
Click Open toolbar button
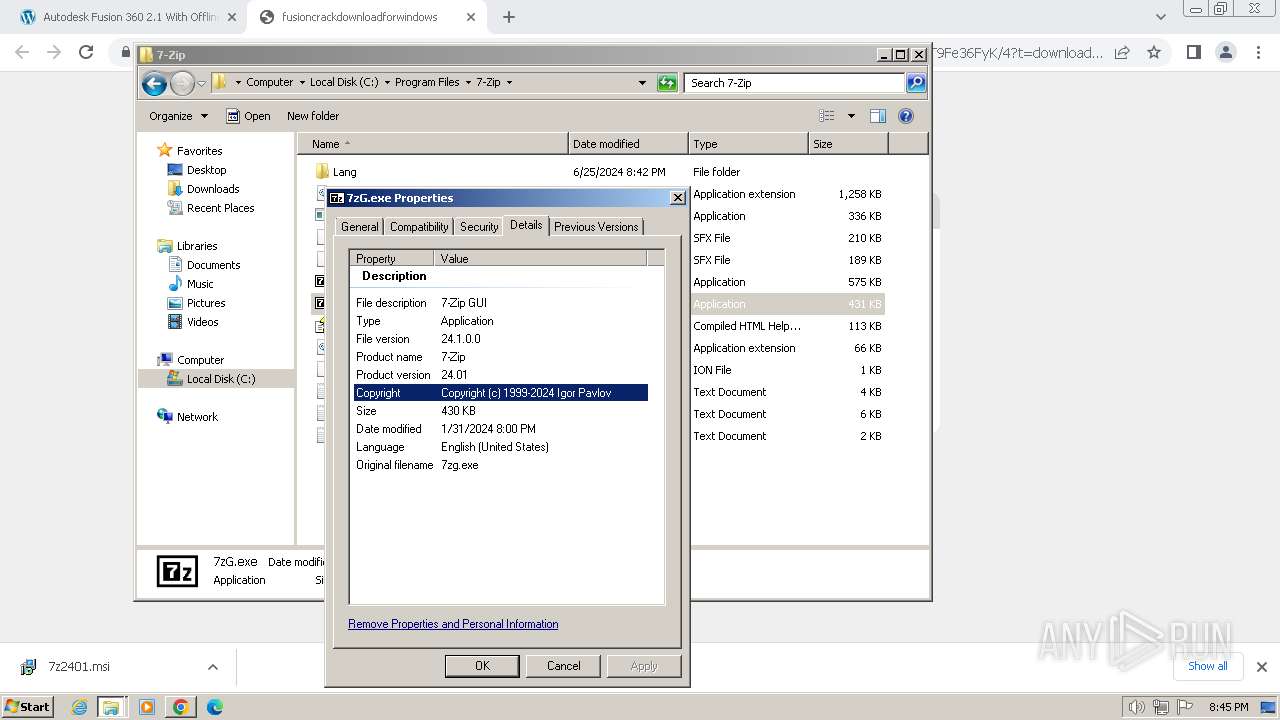tap(248, 116)
